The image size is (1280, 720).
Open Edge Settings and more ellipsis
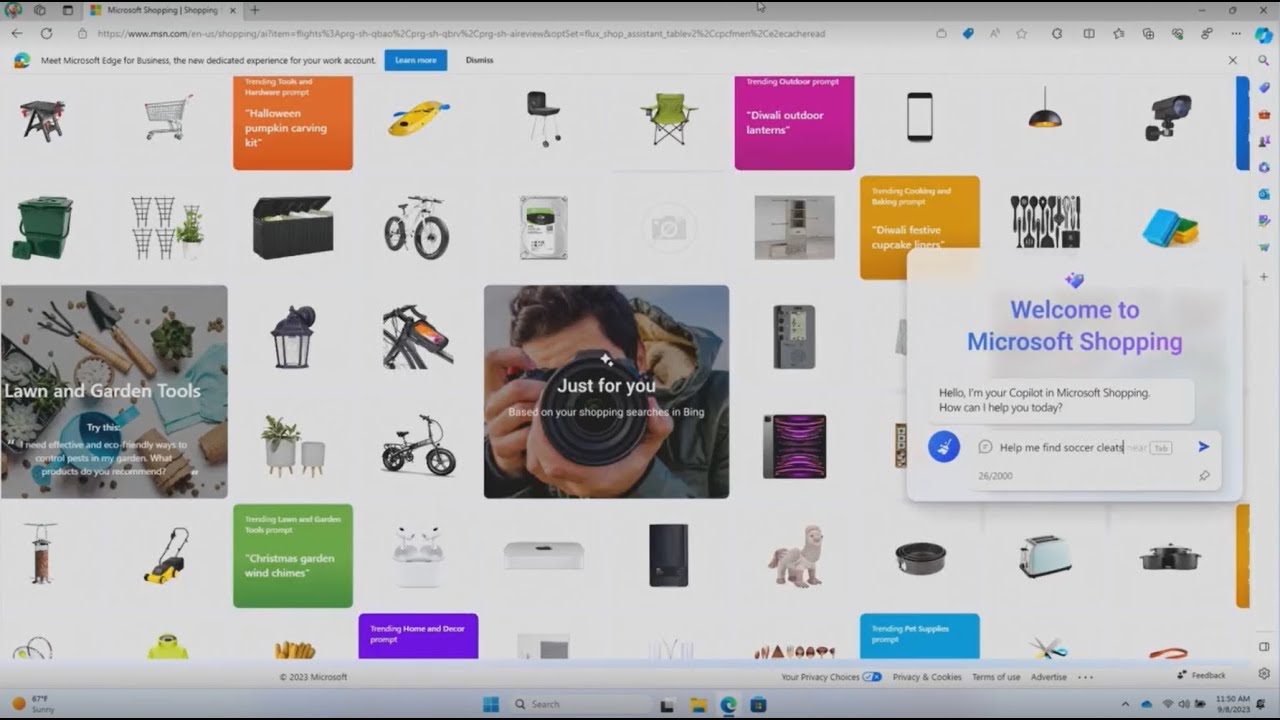point(1235,33)
